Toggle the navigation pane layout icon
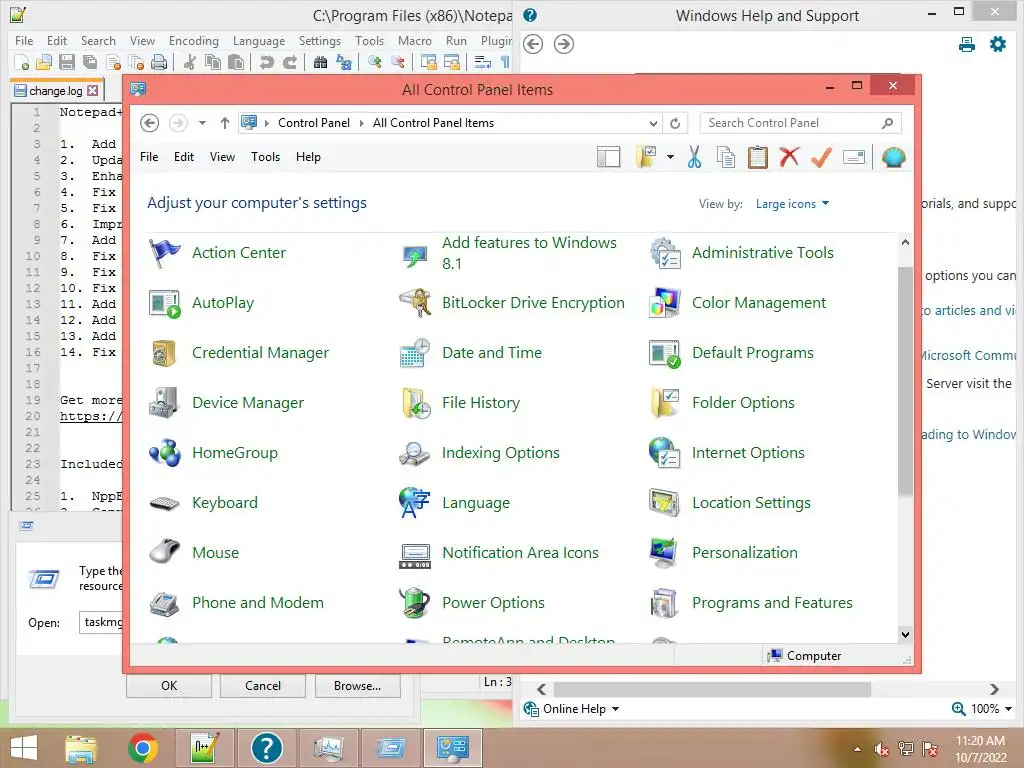Image resolution: width=1024 pixels, height=768 pixels. click(609, 157)
